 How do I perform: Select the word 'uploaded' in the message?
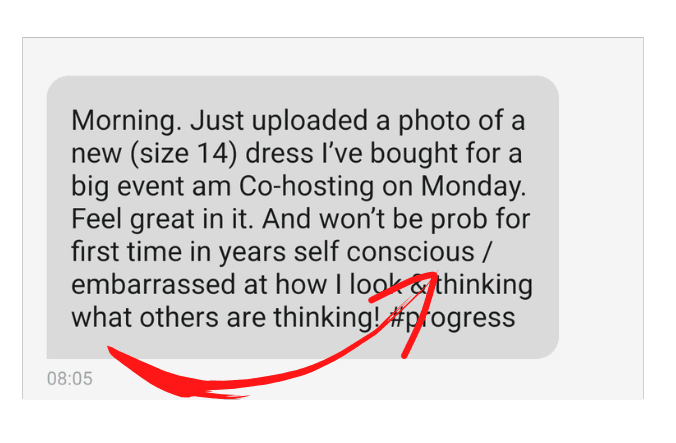tap(310, 121)
